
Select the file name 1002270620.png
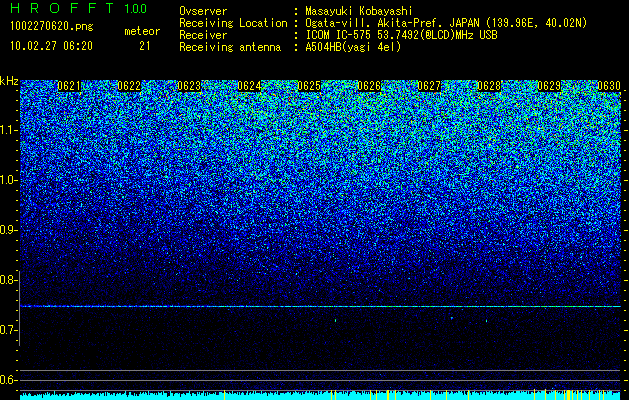[x=52, y=26]
